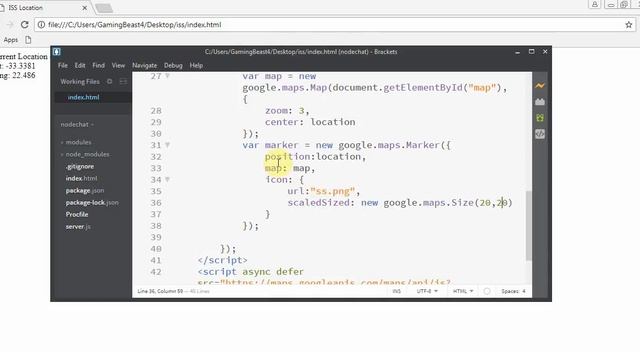Select index.html in Working Files
The width and height of the screenshot is (640, 360).
[83, 97]
